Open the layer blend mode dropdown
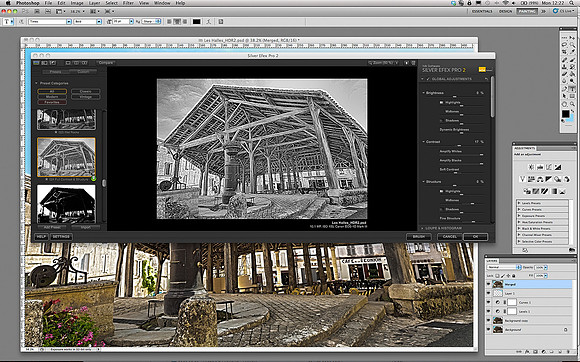The image size is (580, 362). tap(504, 267)
